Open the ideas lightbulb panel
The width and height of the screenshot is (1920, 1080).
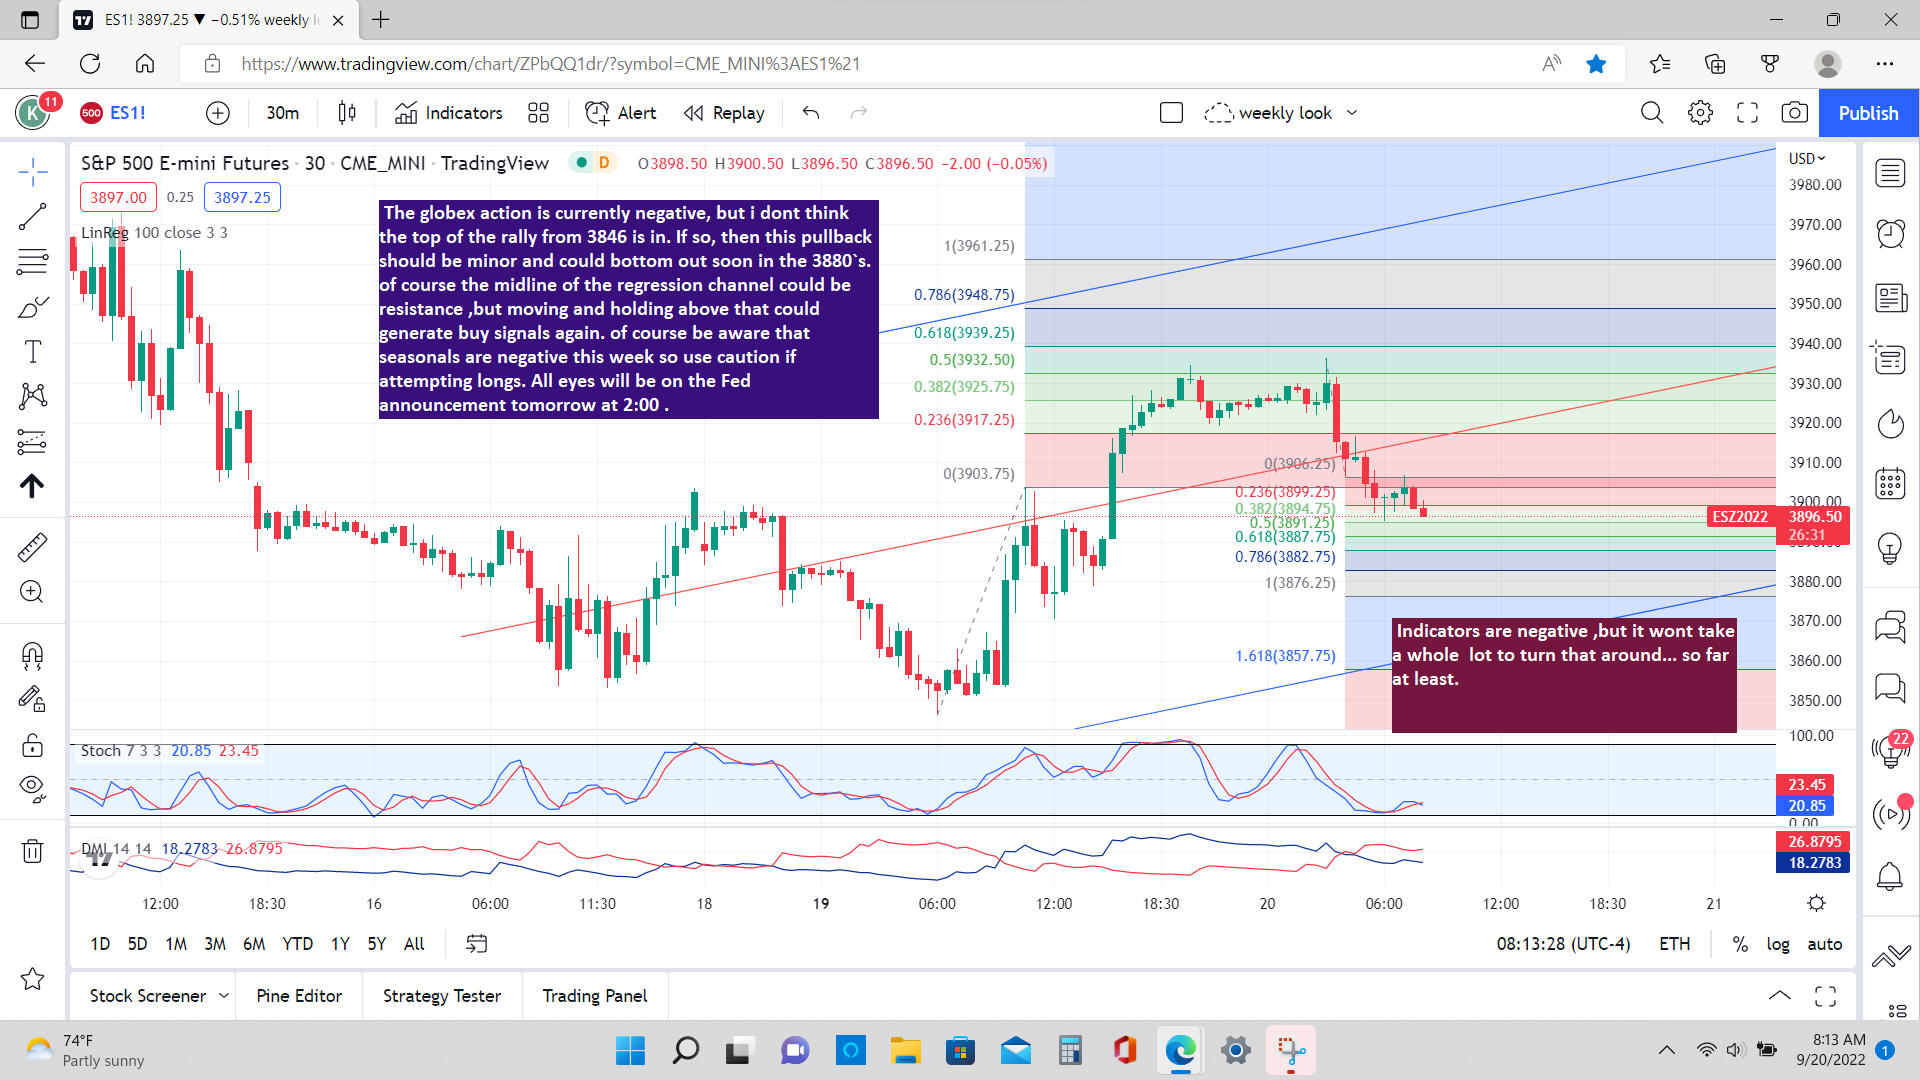pyautogui.click(x=1890, y=548)
